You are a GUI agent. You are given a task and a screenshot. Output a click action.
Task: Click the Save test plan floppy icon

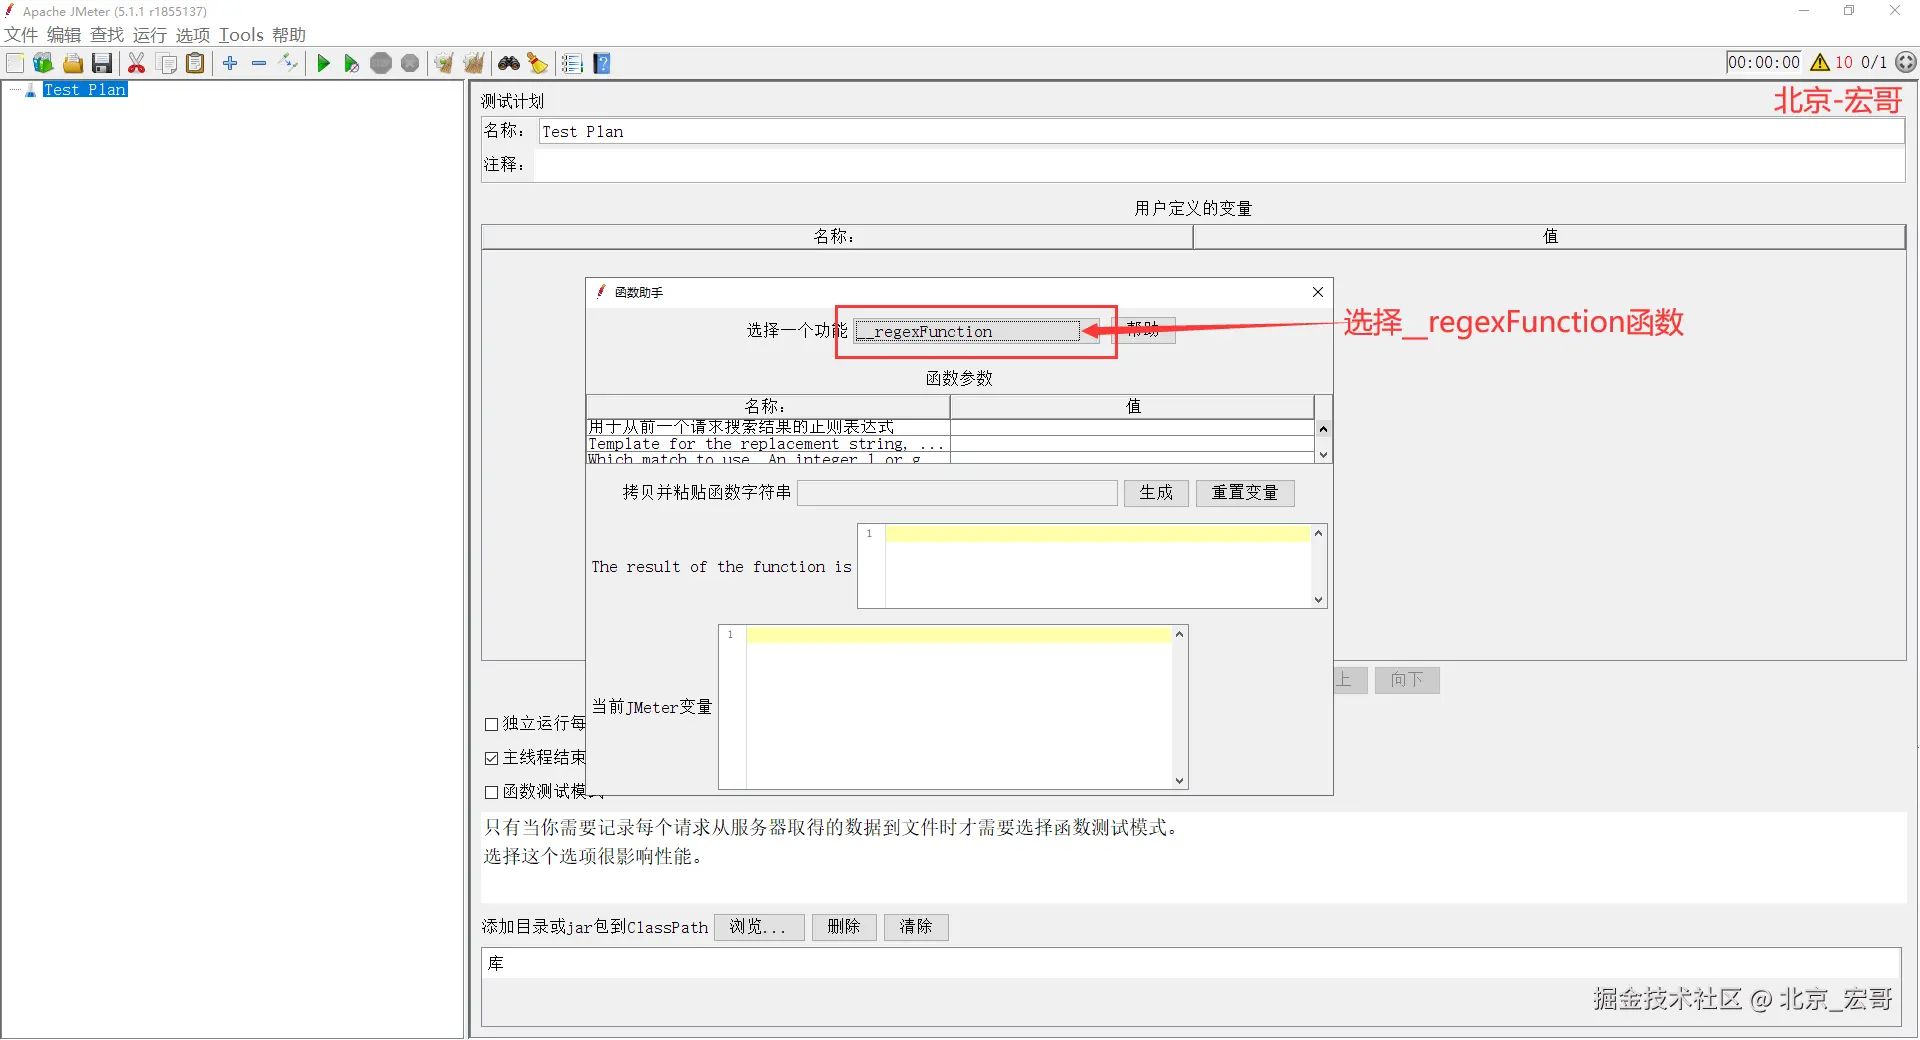click(102, 64)
